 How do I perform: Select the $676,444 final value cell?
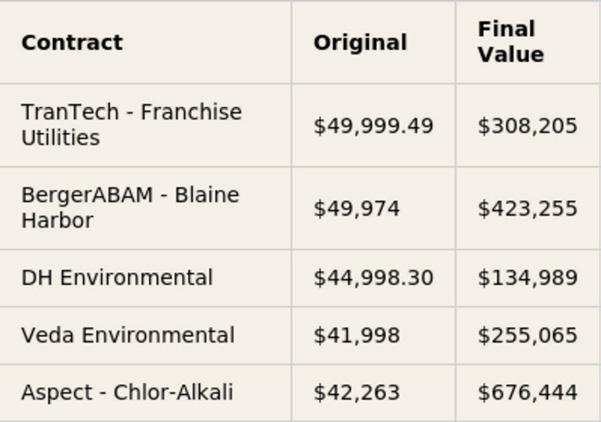tap(527, 393)
